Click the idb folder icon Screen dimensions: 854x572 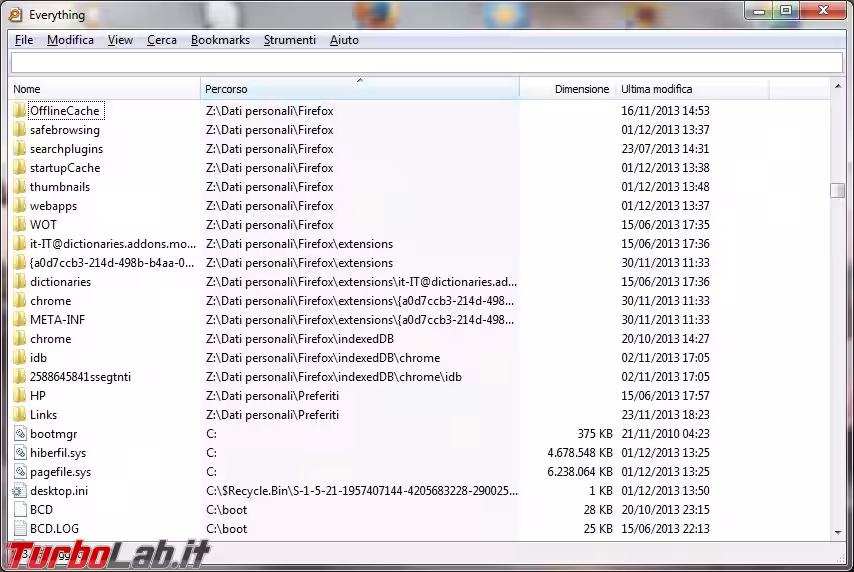pos(20,358)
